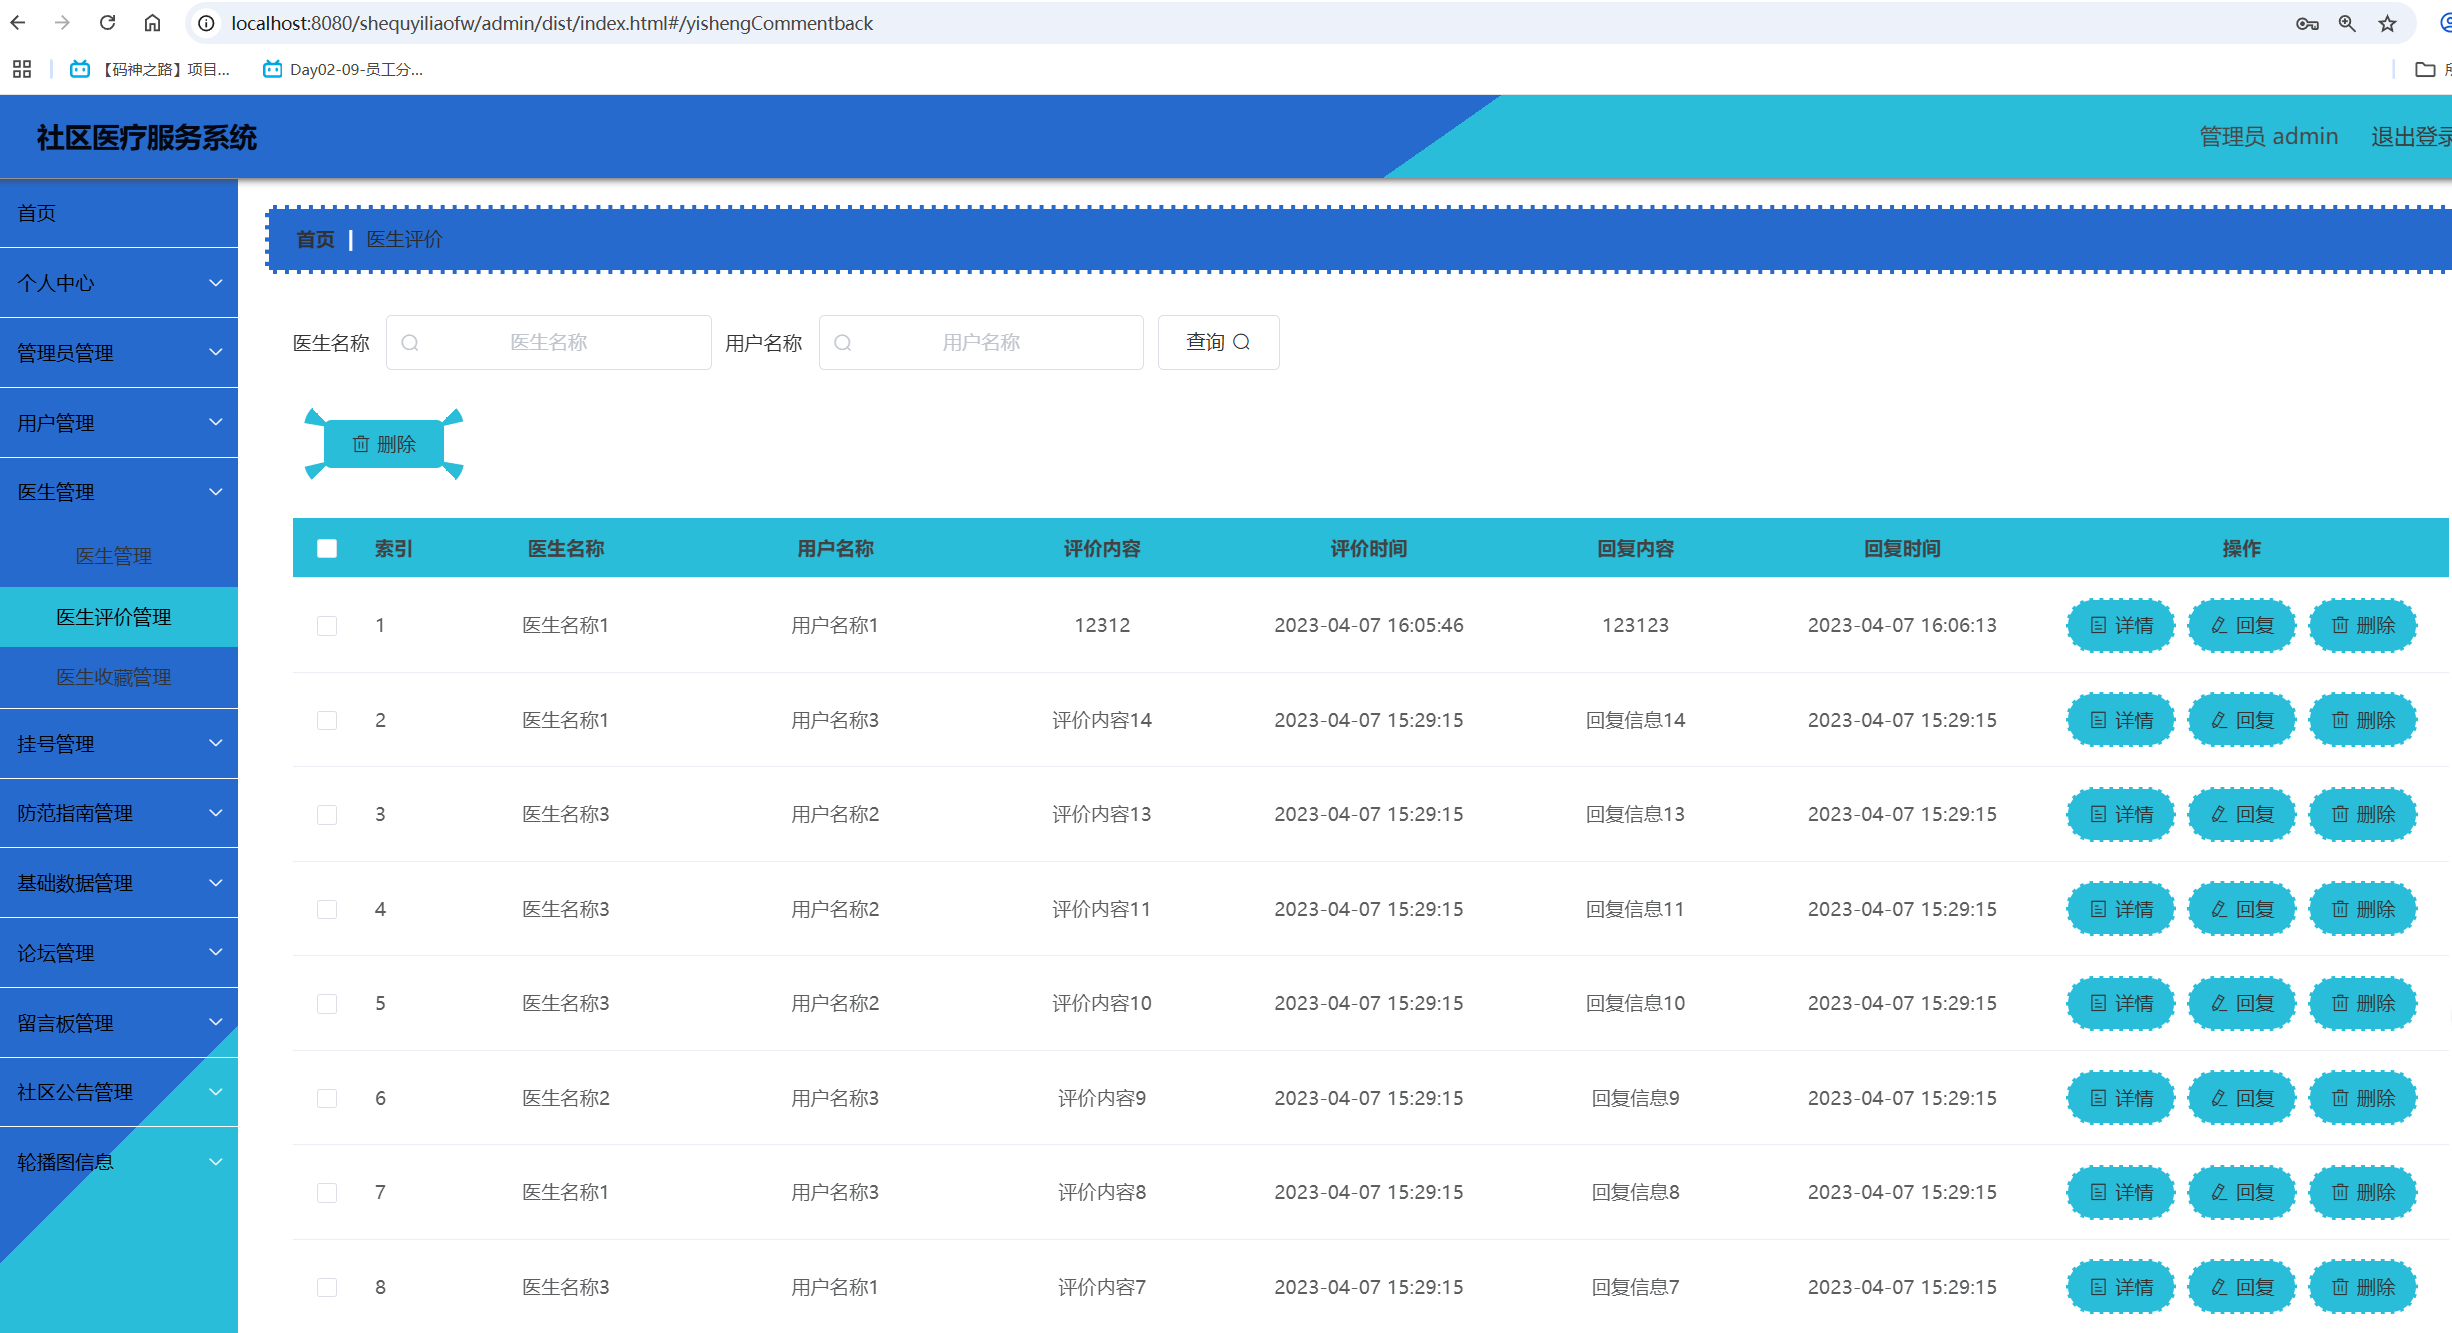The width and height of the screenshot is (2452, 1333).
Task: Click the batch 删除 button above table
Action: (384, 444)
